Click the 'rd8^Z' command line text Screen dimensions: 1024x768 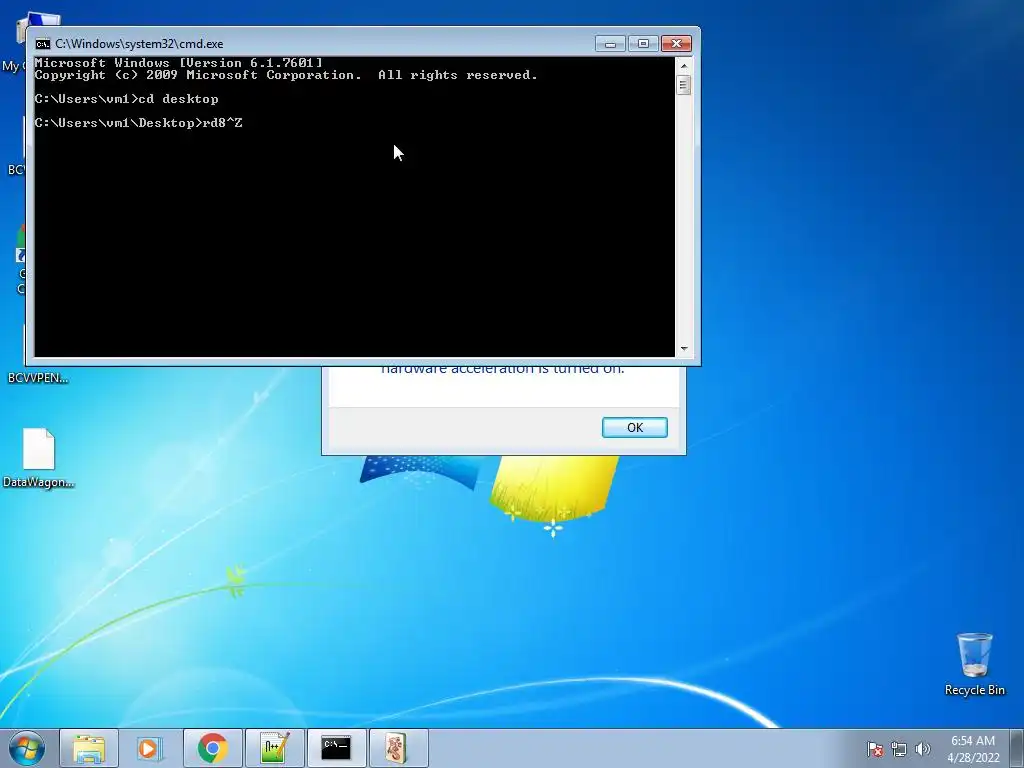[223, 123]
